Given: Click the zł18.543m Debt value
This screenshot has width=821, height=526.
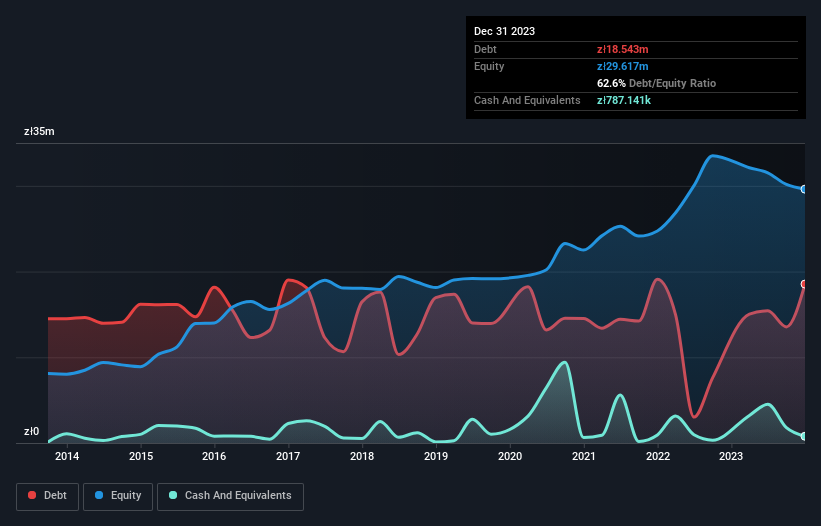Looking at the screenshot, I should [622, 49].
